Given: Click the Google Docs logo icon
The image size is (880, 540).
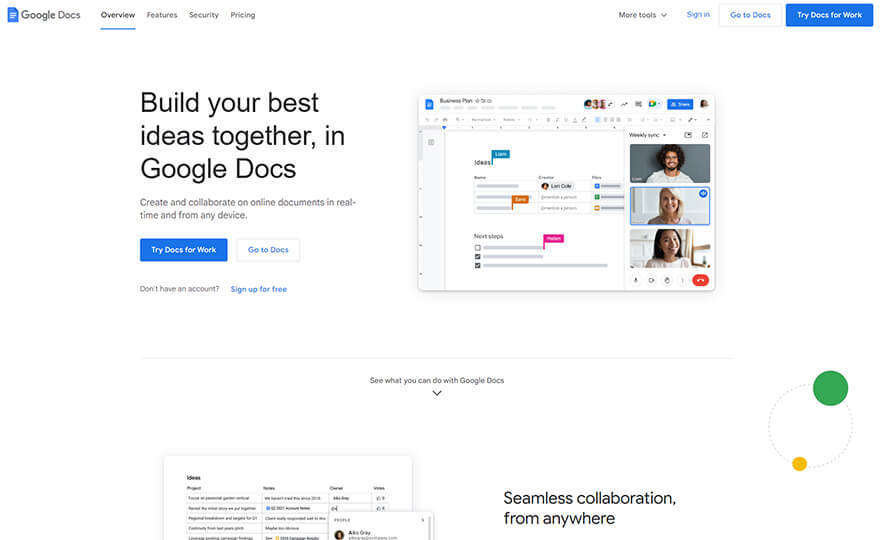Looking at the screenshot, I should click(x=13, y=15).
